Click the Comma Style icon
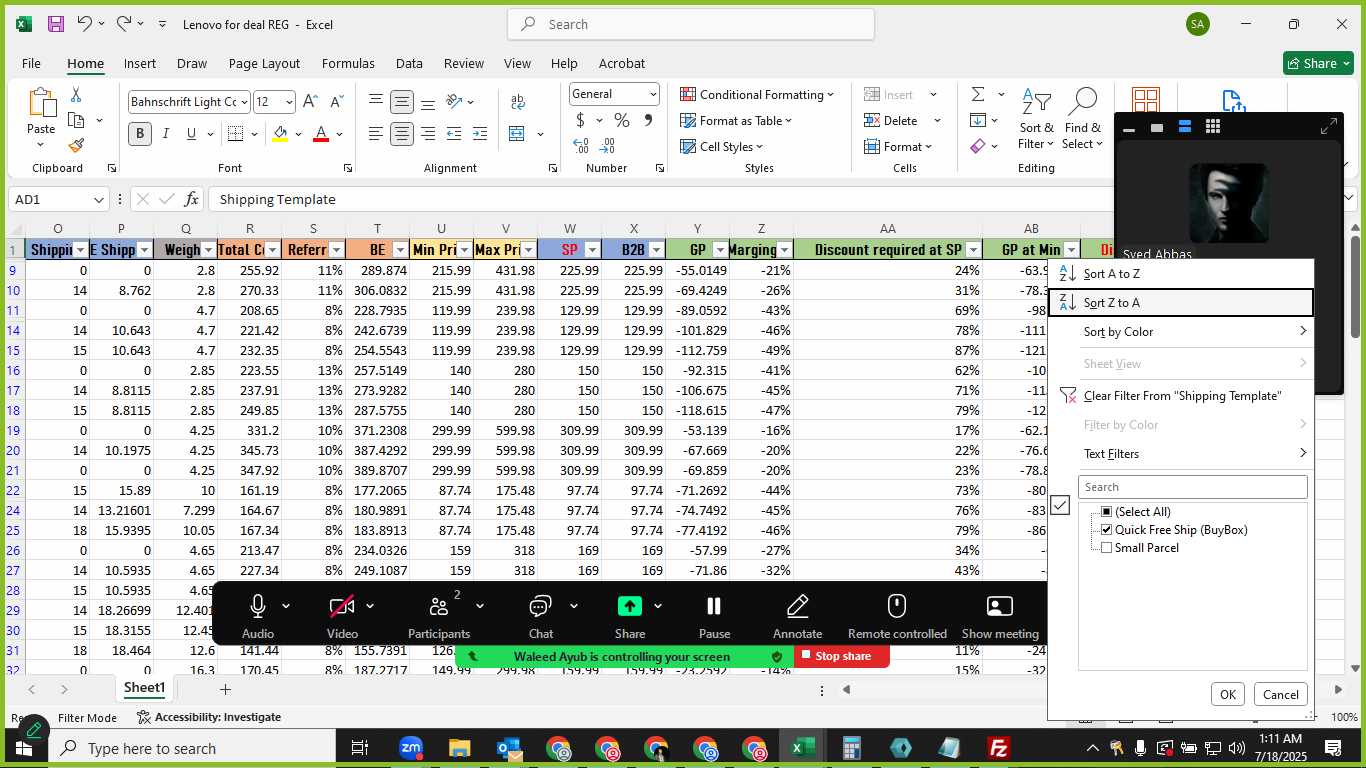Image resolution: width=1366 pixels, height=768 pixels. click(x=648, y=120)
